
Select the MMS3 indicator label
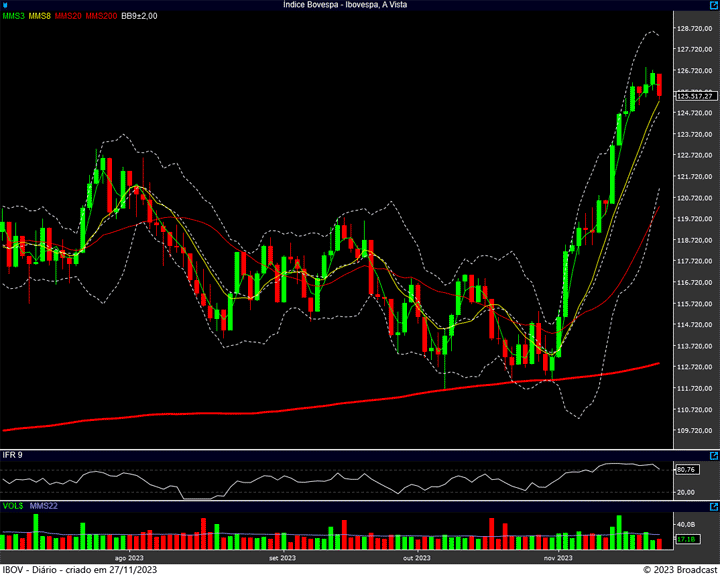(13, 17)
